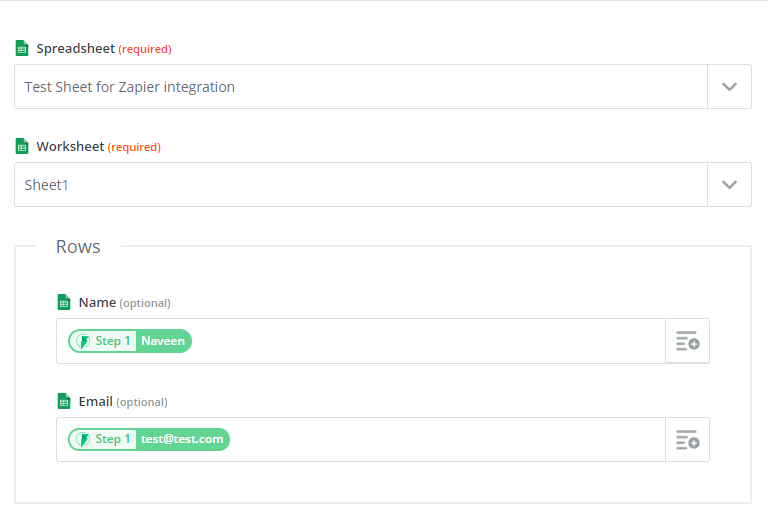Click the Google Sheets icon beside Spreadsheet label
Viewport: 768px width, 524px height.
coord(22,48)
